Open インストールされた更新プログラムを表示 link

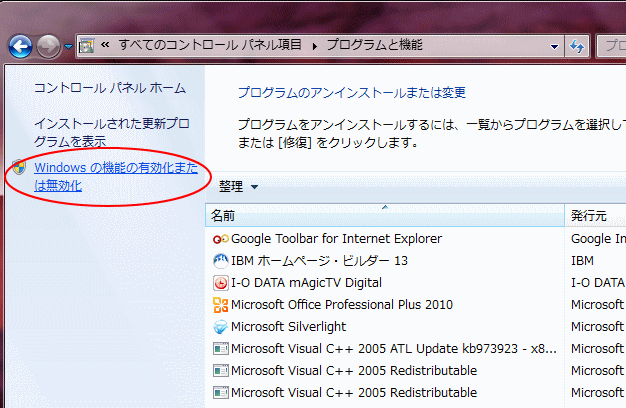[111, 133]
